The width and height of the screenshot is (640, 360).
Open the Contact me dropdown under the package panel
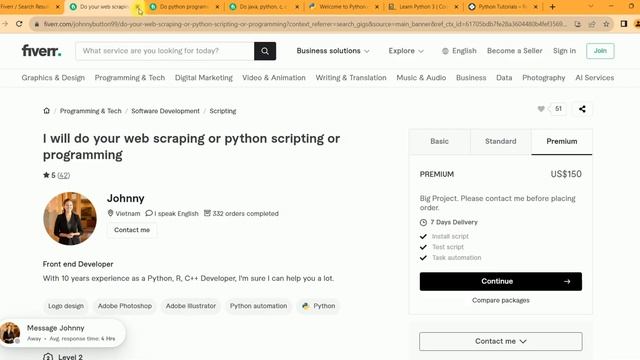click(500, 341)
